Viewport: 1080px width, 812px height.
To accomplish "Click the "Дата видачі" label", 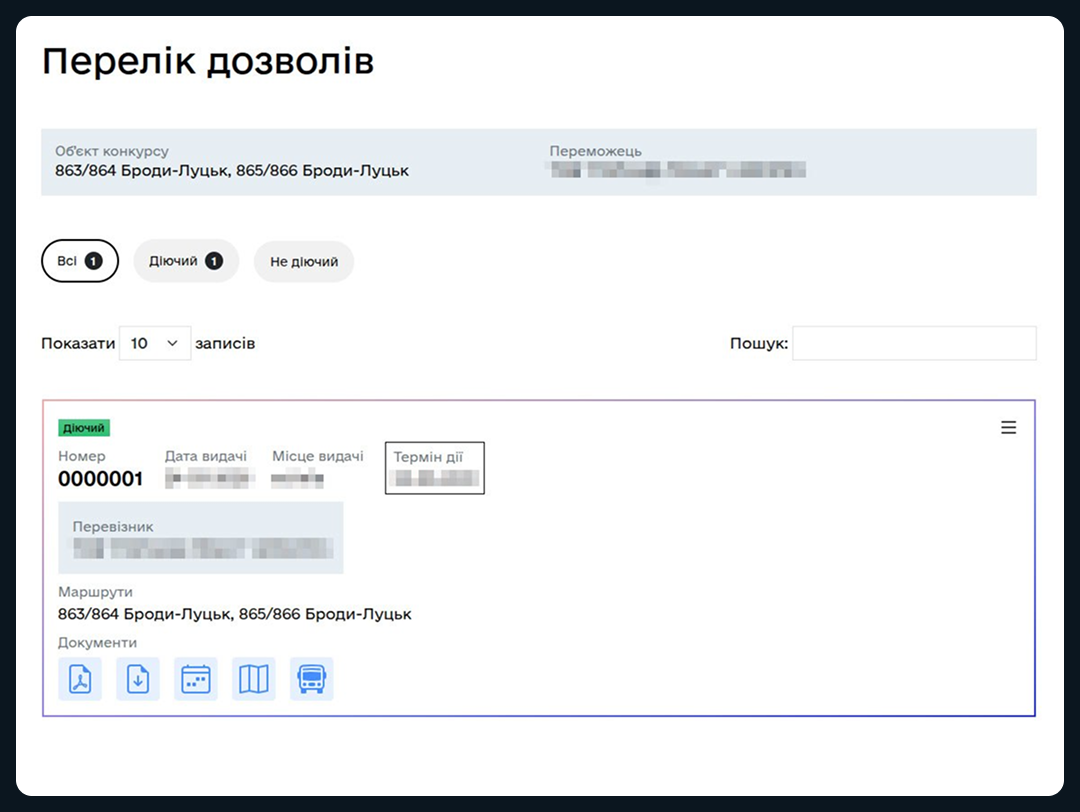I will point(206,456).
